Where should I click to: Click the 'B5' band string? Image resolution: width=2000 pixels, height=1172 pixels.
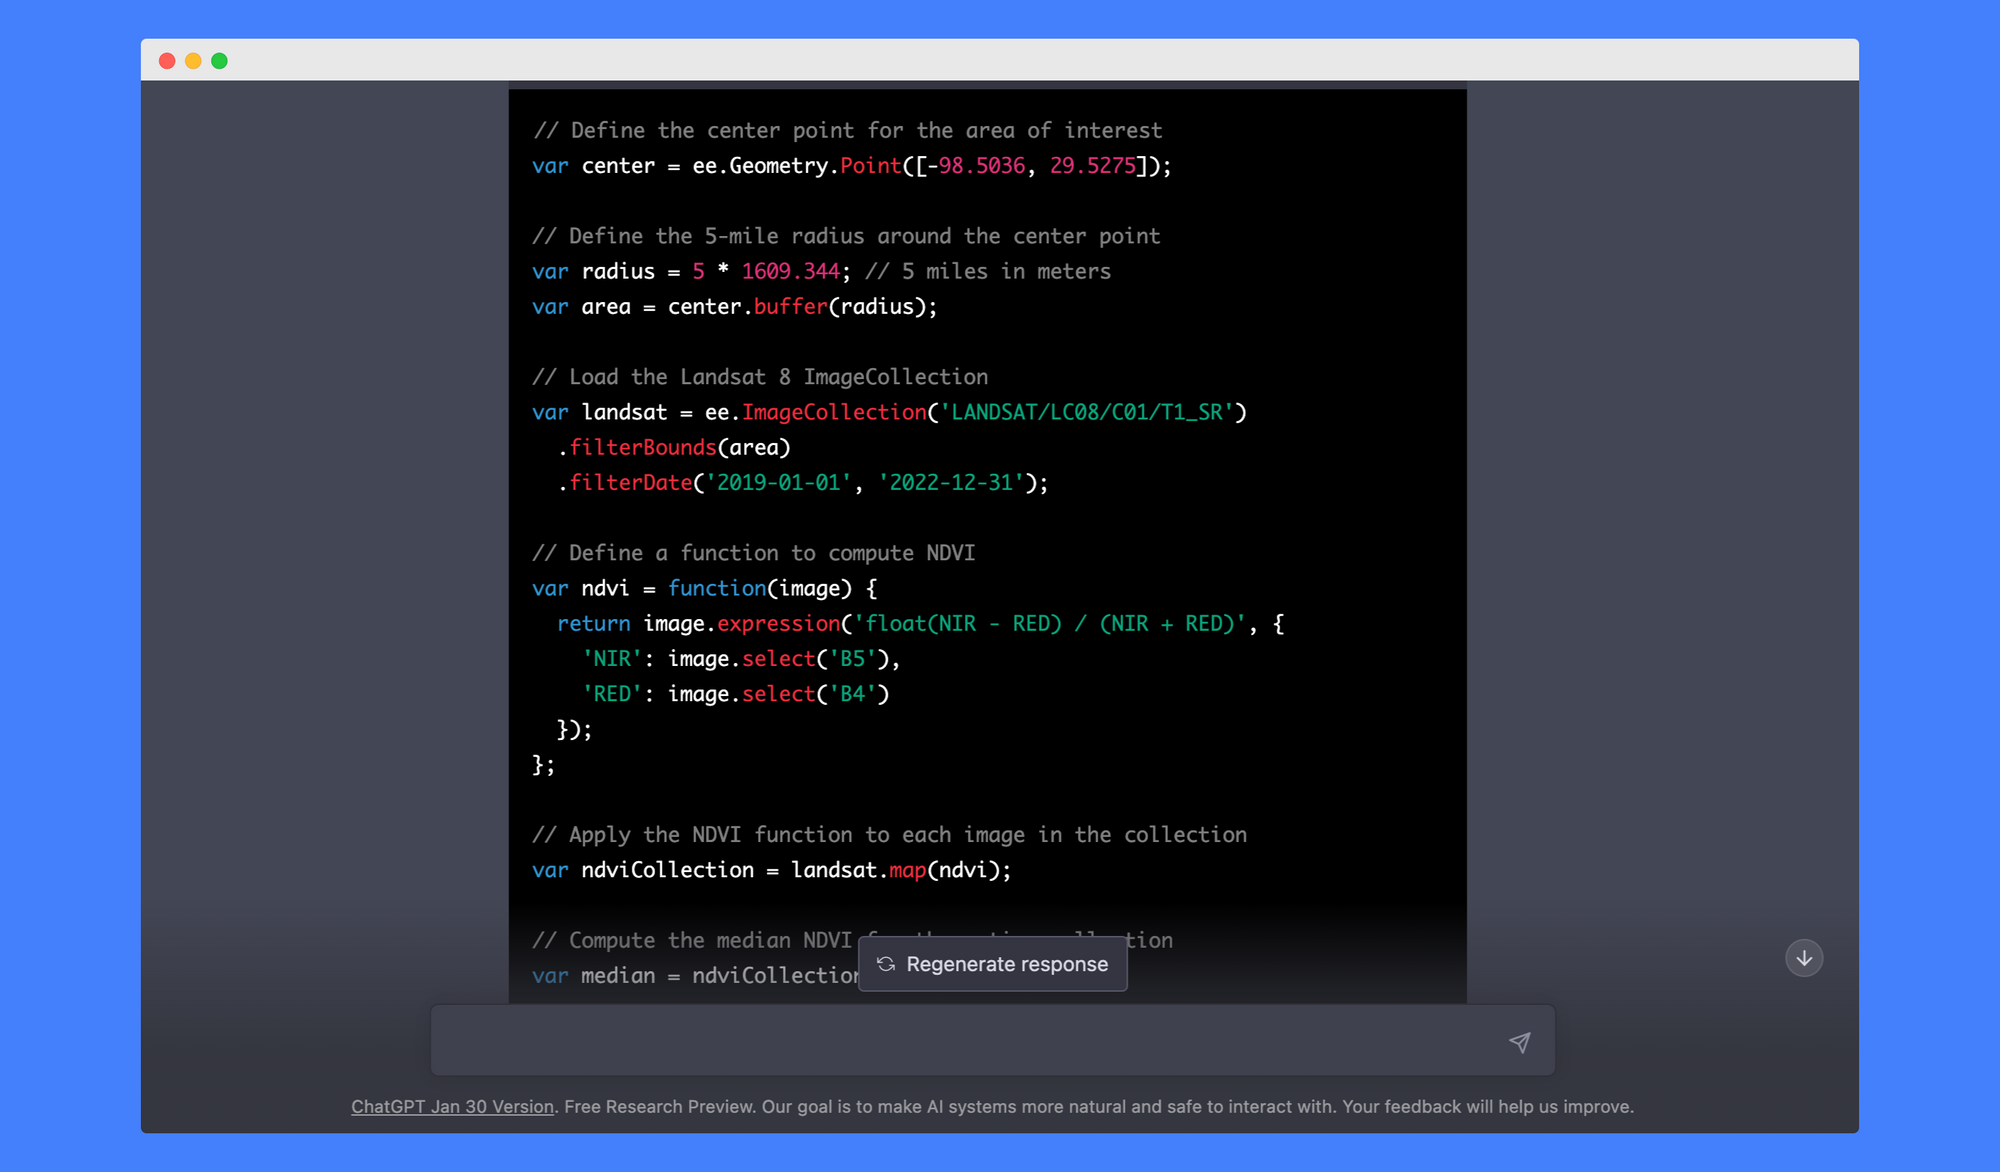(852, 659)
